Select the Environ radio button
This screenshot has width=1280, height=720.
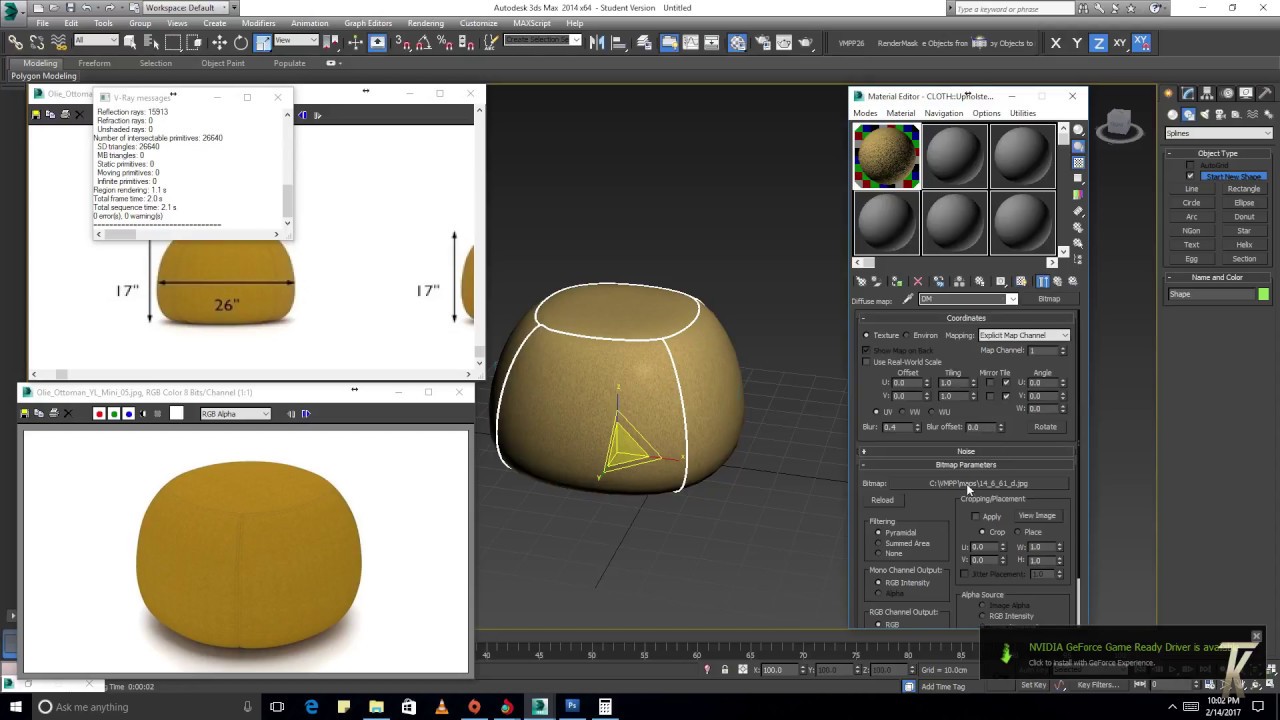point(906,335)
